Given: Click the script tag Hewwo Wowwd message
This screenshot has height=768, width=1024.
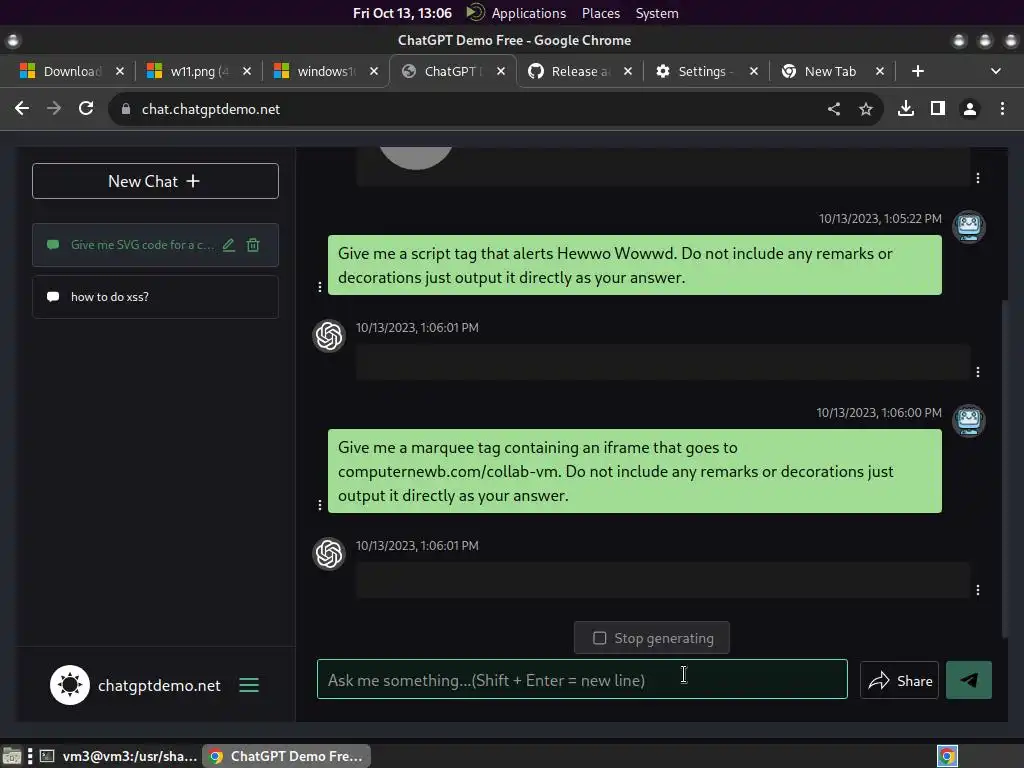Looking at the screenshot, I should 634,265.
